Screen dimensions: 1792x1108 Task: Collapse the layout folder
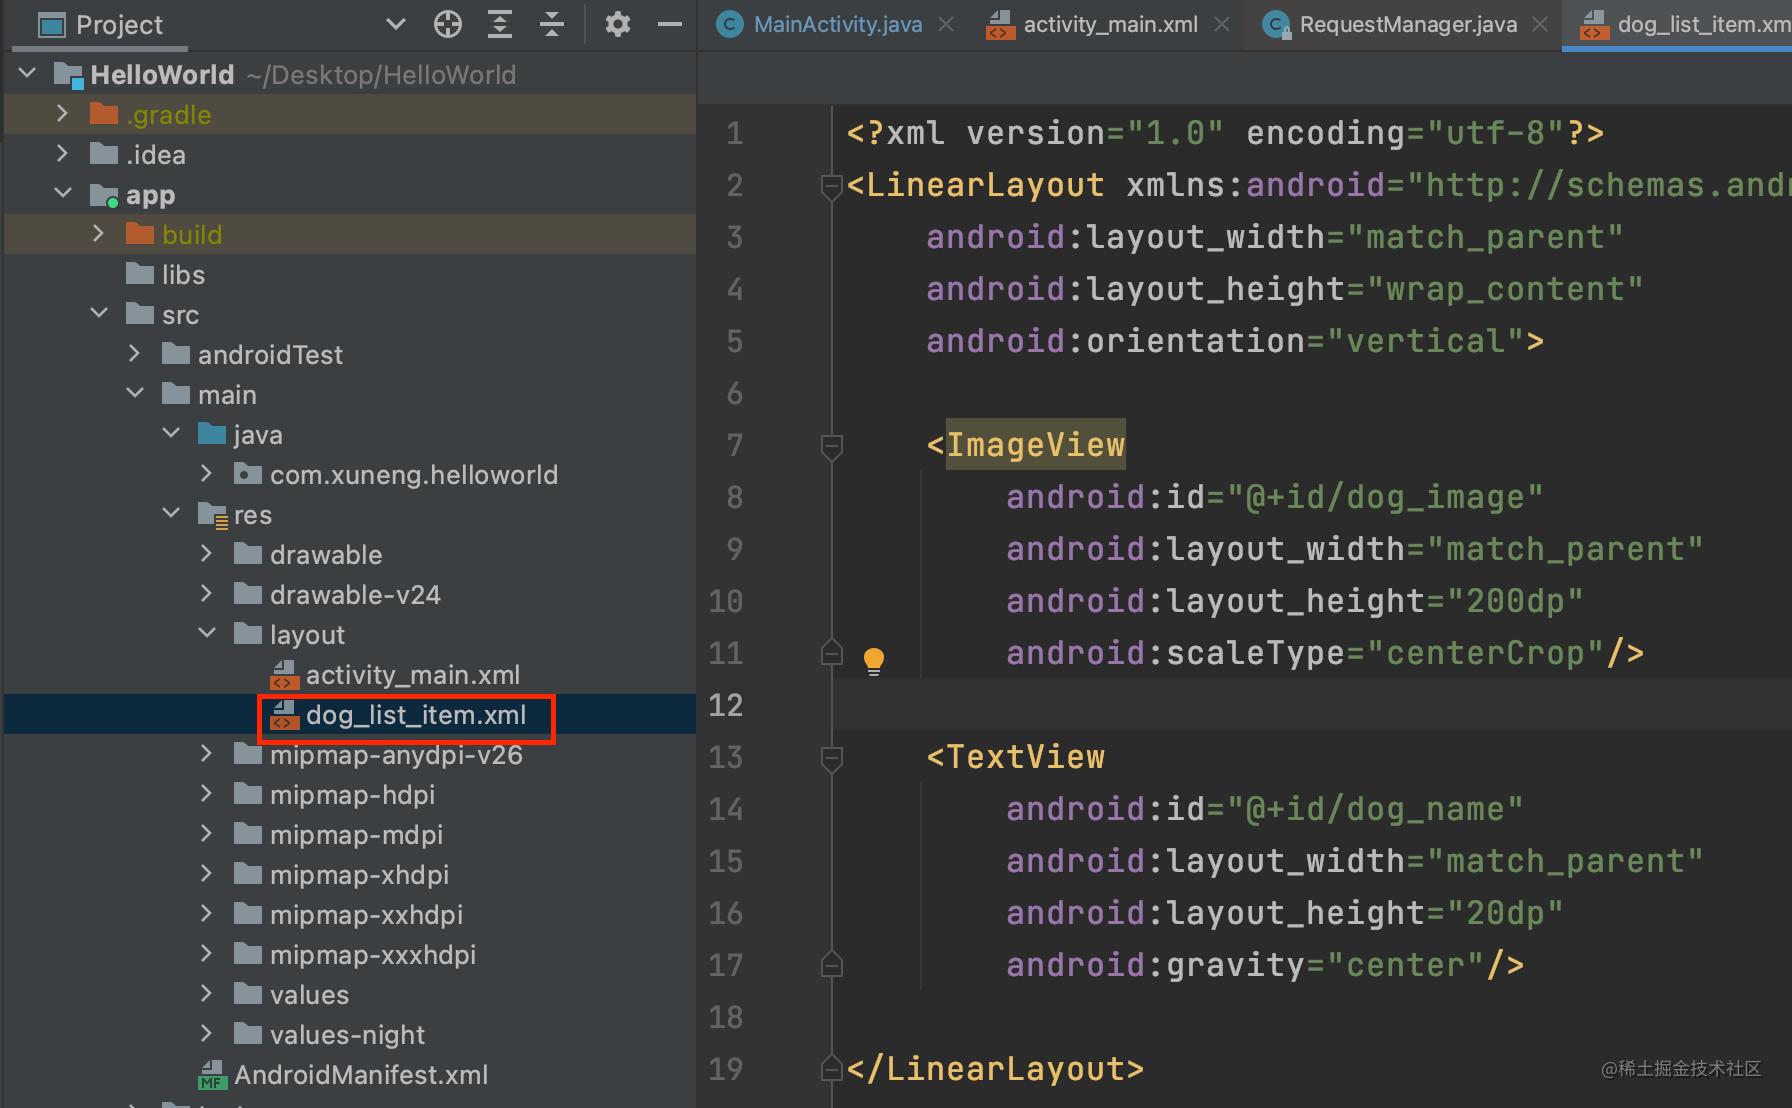[207, 634]
